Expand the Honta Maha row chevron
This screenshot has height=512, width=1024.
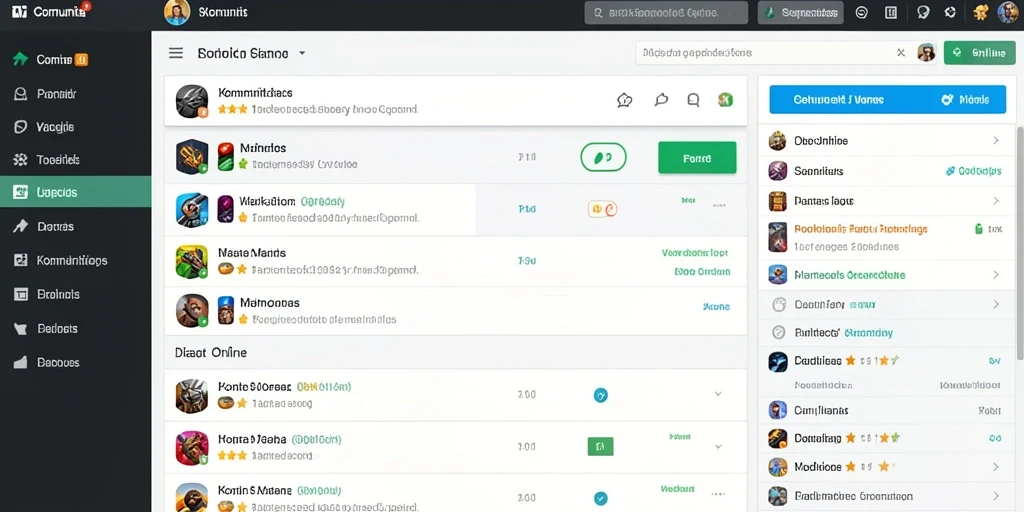pos(718,447)
